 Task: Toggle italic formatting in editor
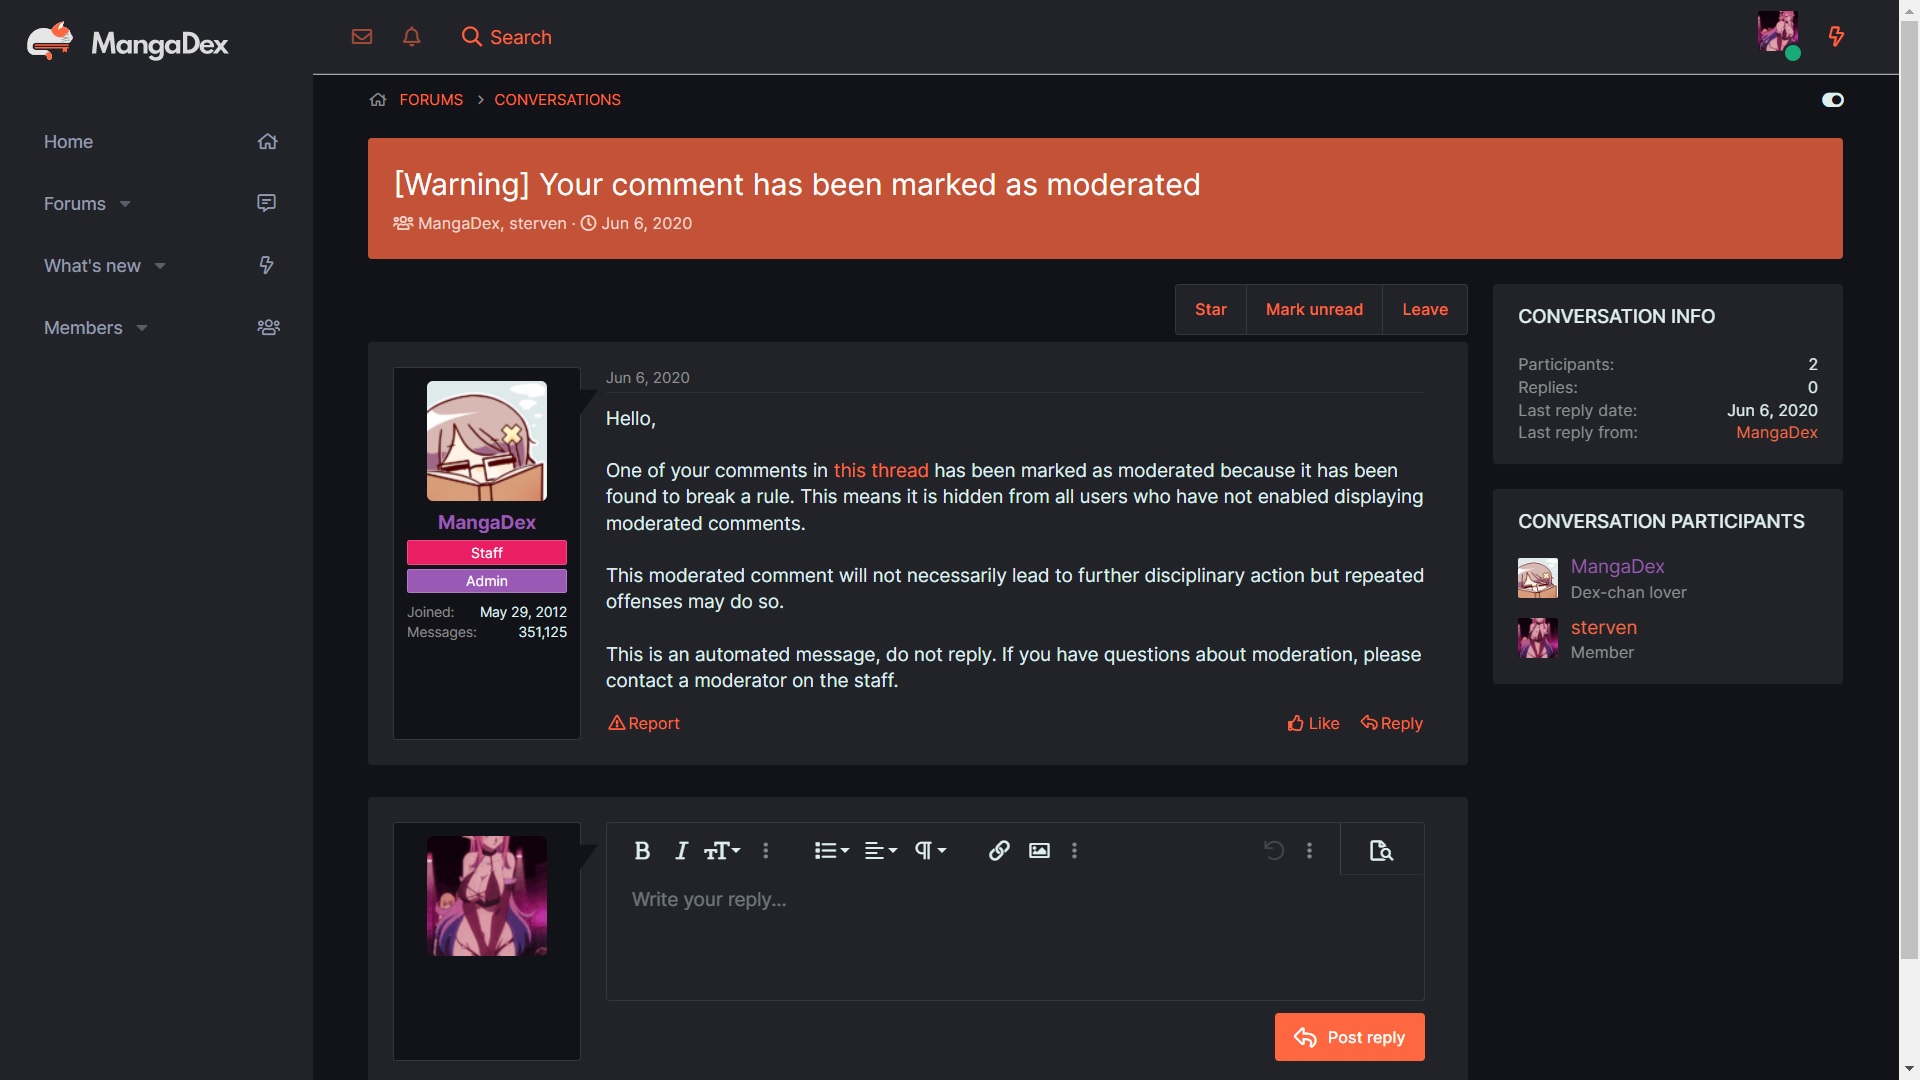tap(681, 851)
